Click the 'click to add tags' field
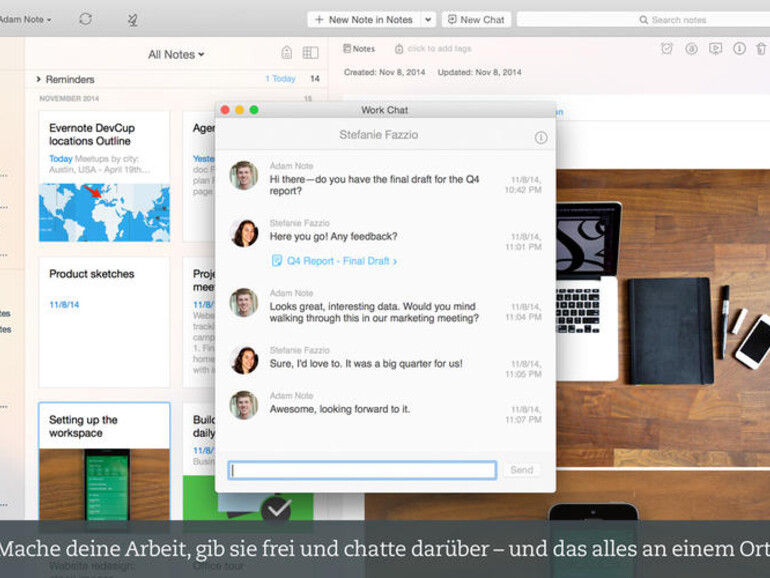770x578 pixels. (439, 49)
